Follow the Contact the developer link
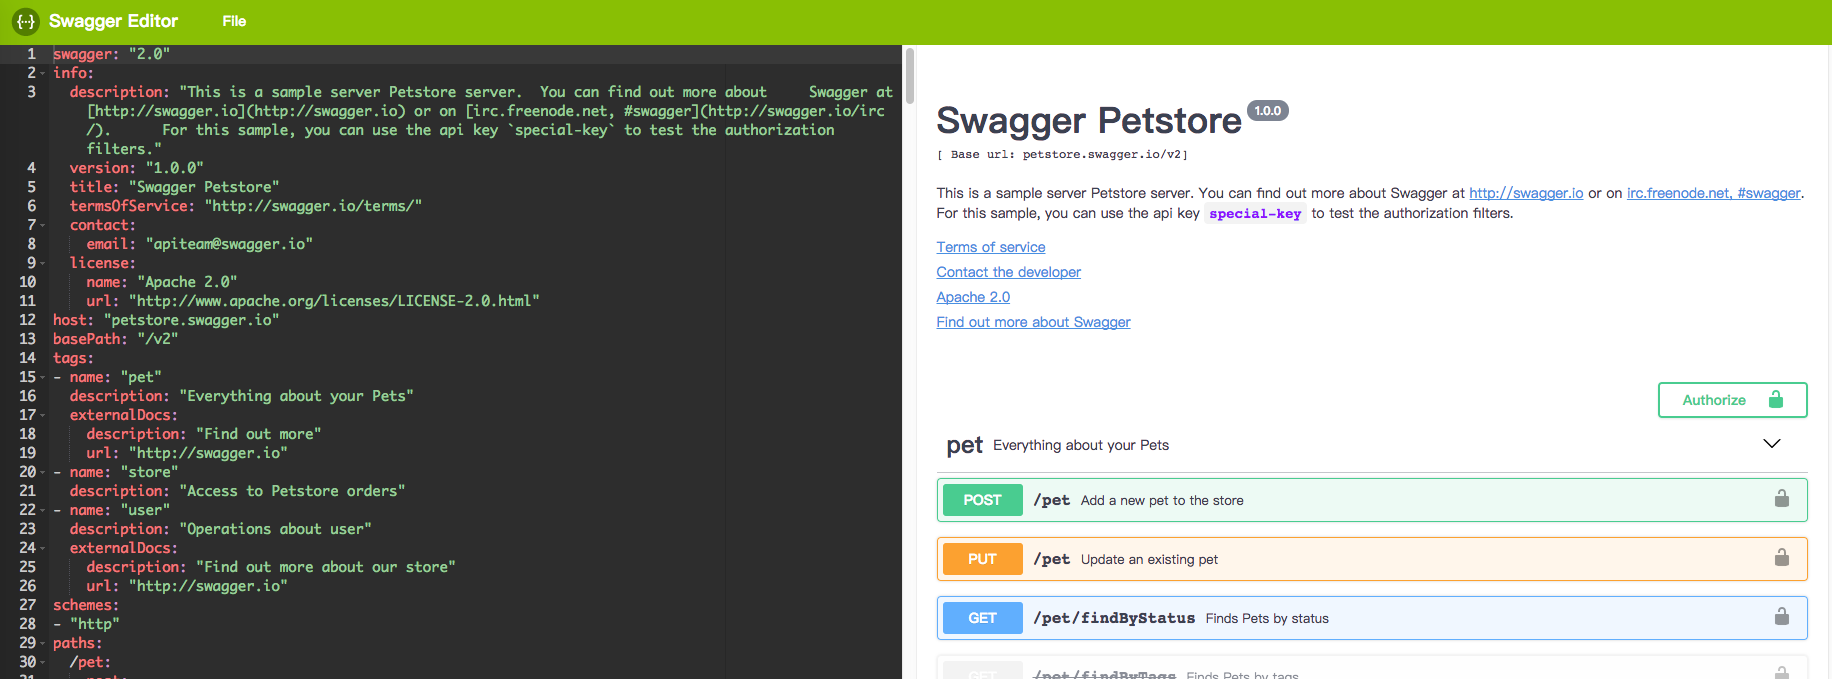Screen dimensions: 1832x679 click(x=1009, y=272)
